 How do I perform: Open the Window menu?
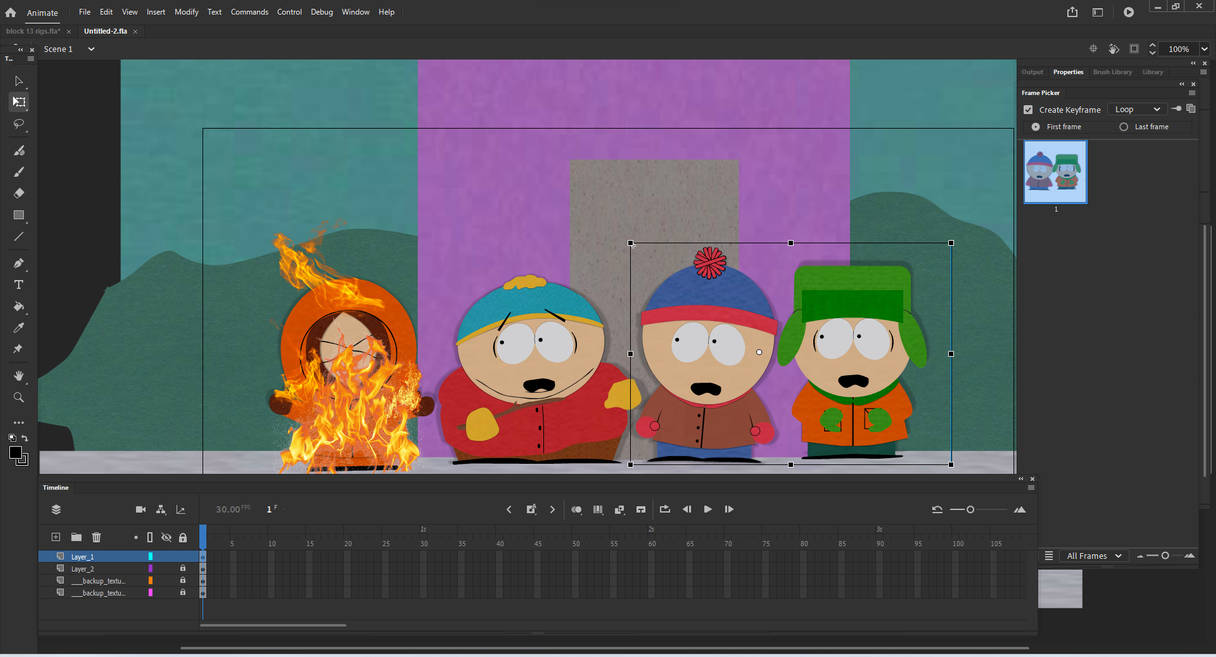(355, 12)
